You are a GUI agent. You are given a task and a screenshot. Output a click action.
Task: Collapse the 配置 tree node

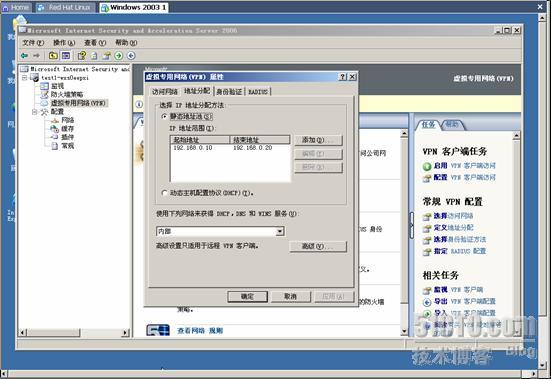(34, 112)
